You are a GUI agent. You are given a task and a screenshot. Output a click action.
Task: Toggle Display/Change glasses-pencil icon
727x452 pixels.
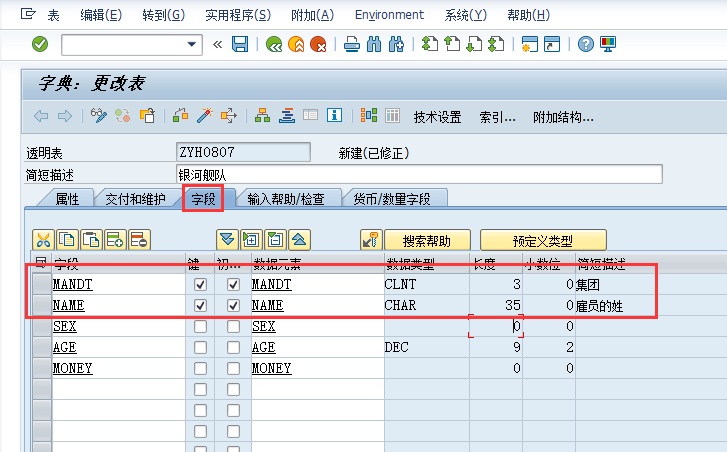(99, 115)
